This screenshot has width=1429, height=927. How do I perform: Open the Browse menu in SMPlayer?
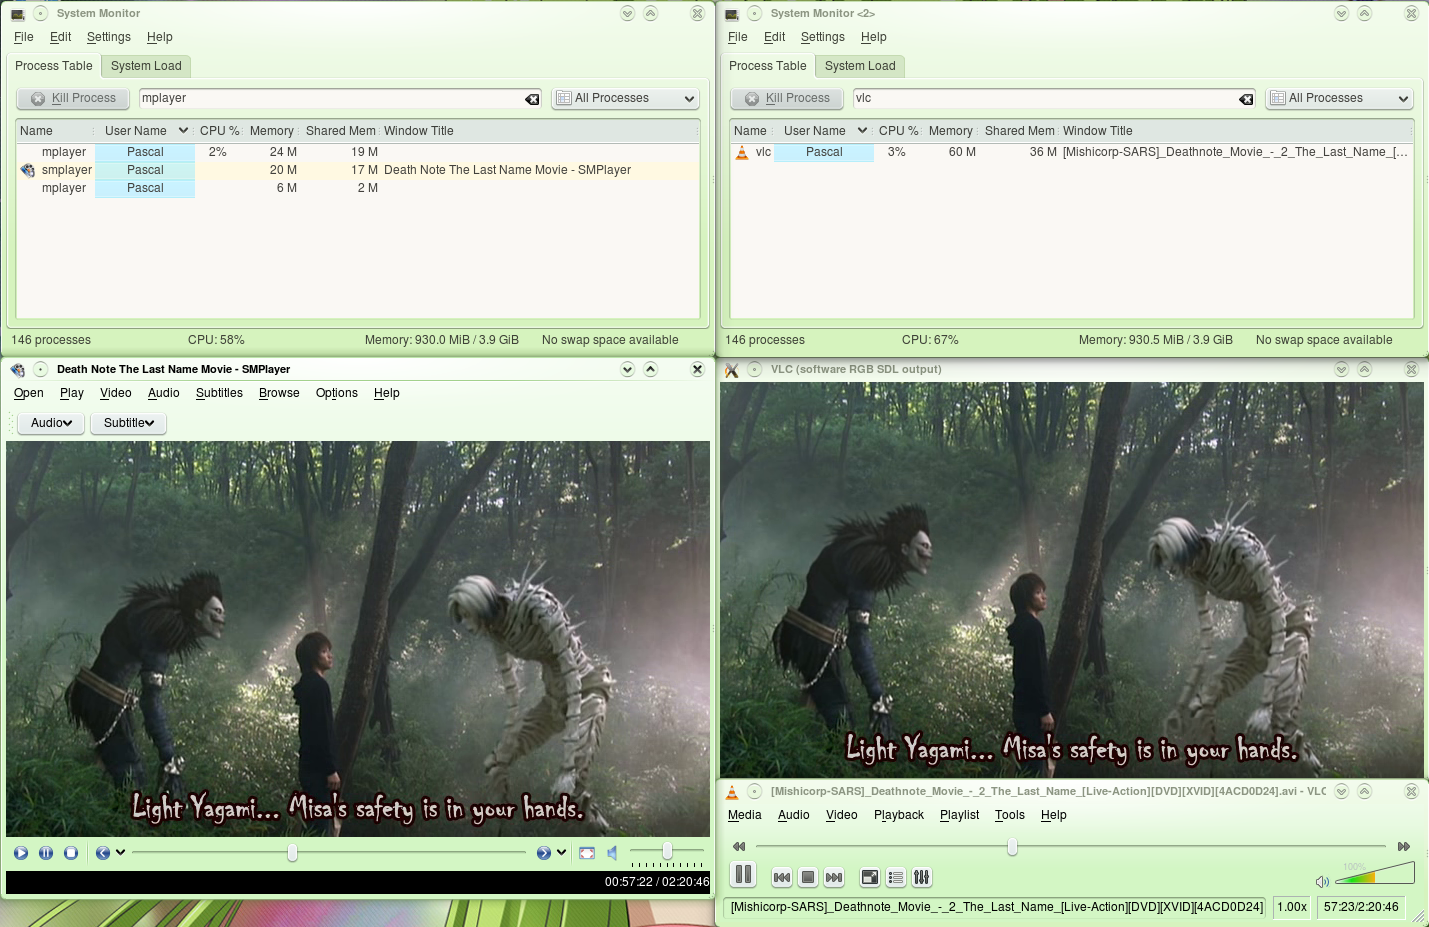tap(279, 393)
